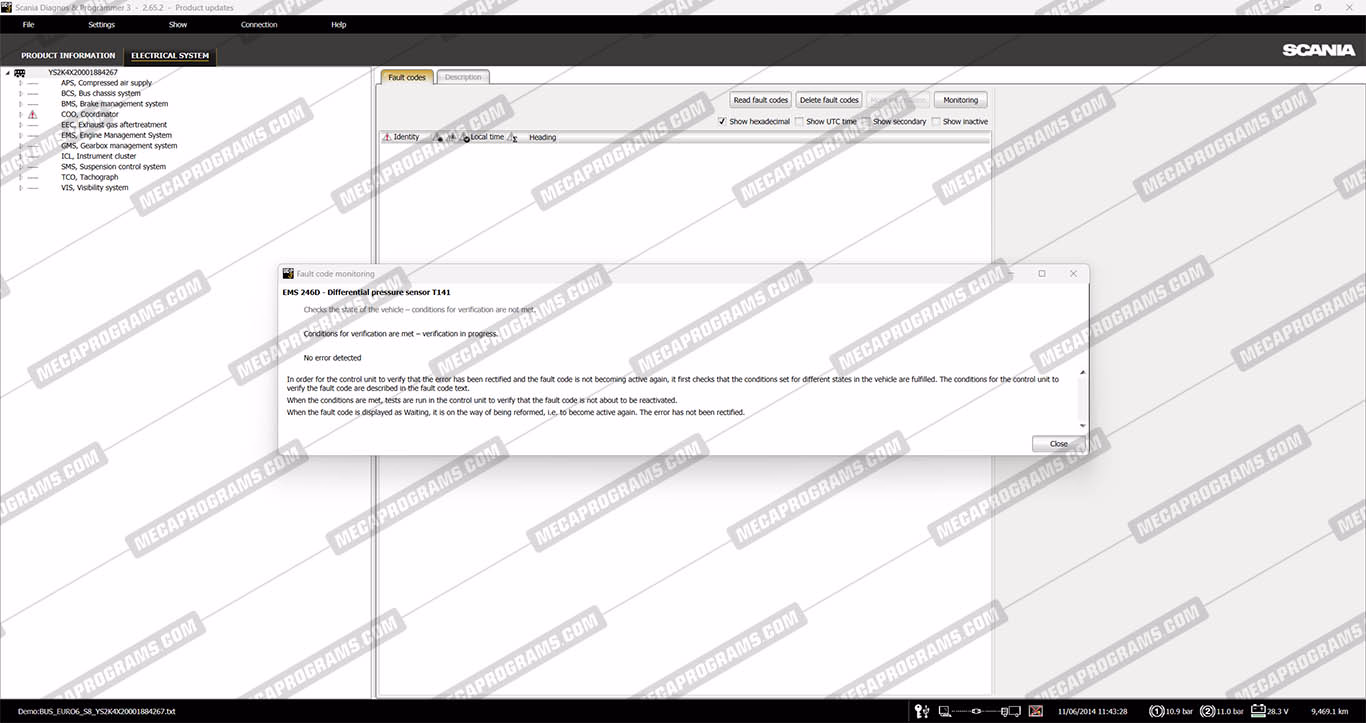Click dialog text scrollbar down arrow
The width and height of the screenshot is (1366, 723).
click(1082, 425)
